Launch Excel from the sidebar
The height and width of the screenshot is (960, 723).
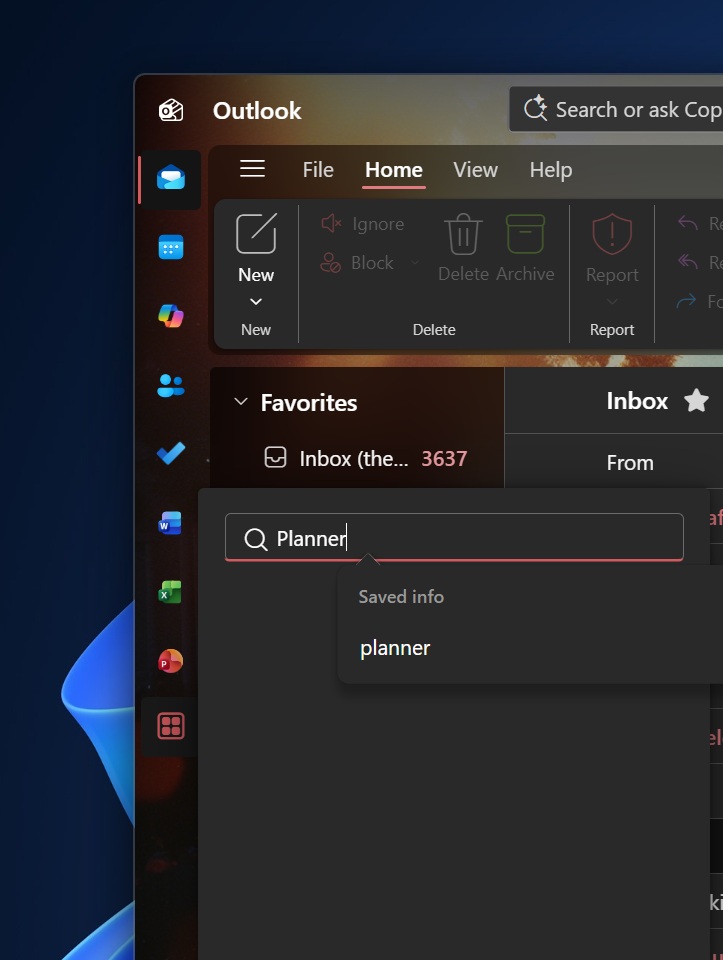click(x=170, y=592)
